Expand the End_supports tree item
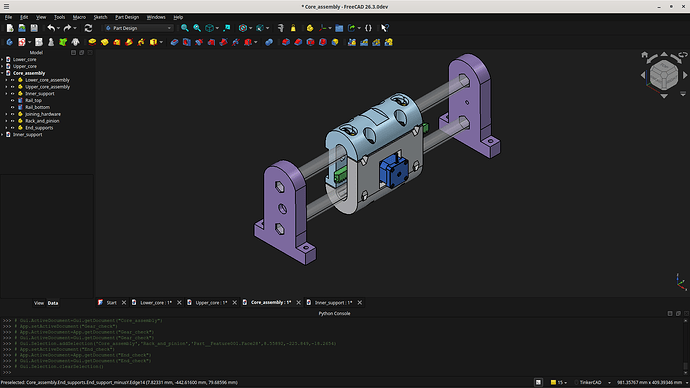690x388 pixels. 7,128
